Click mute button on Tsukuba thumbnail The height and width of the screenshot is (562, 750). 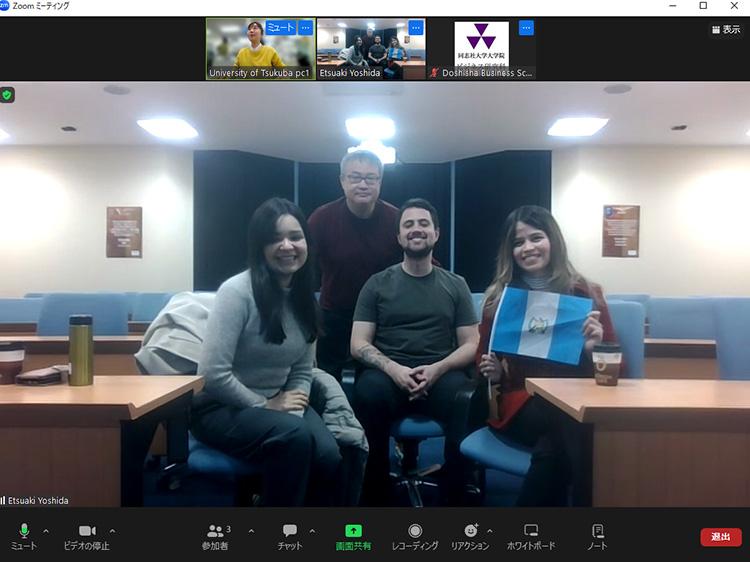click(279, 28)
